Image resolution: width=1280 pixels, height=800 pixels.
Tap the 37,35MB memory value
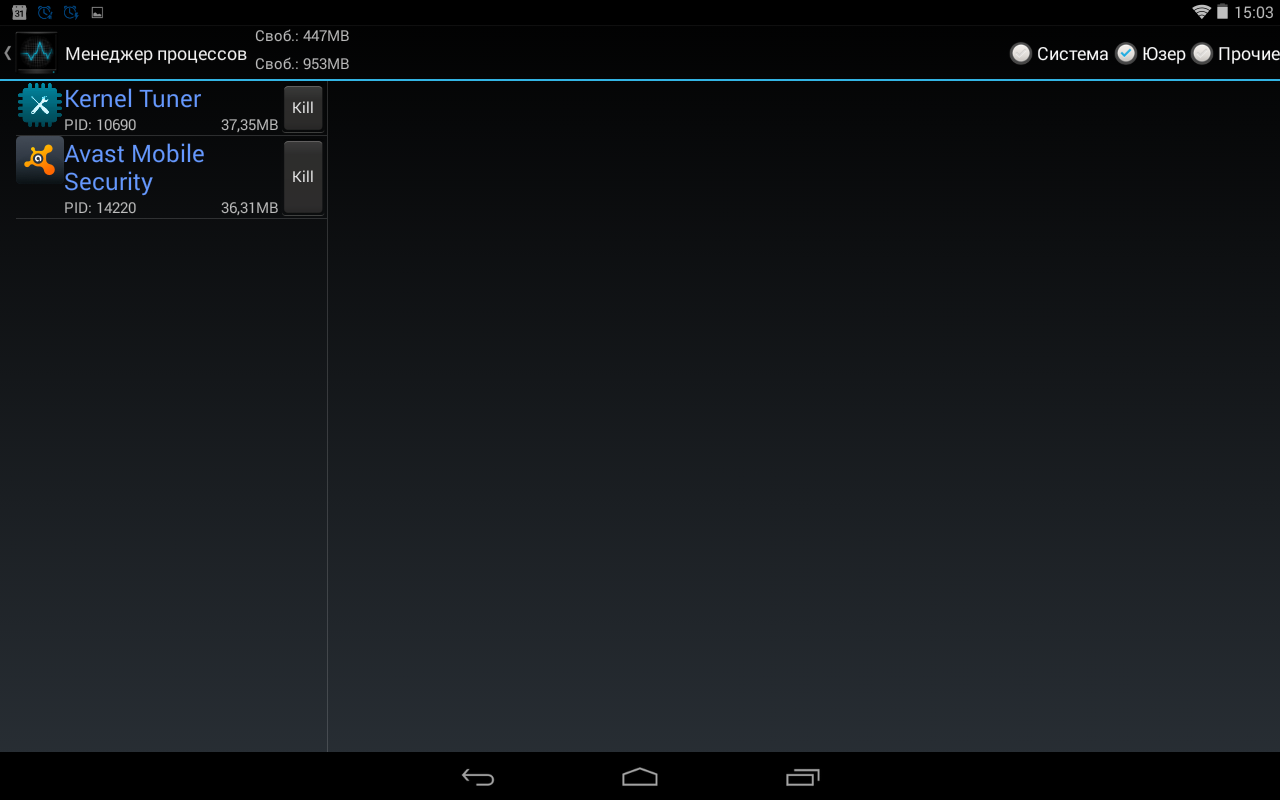tap(249, 125)
